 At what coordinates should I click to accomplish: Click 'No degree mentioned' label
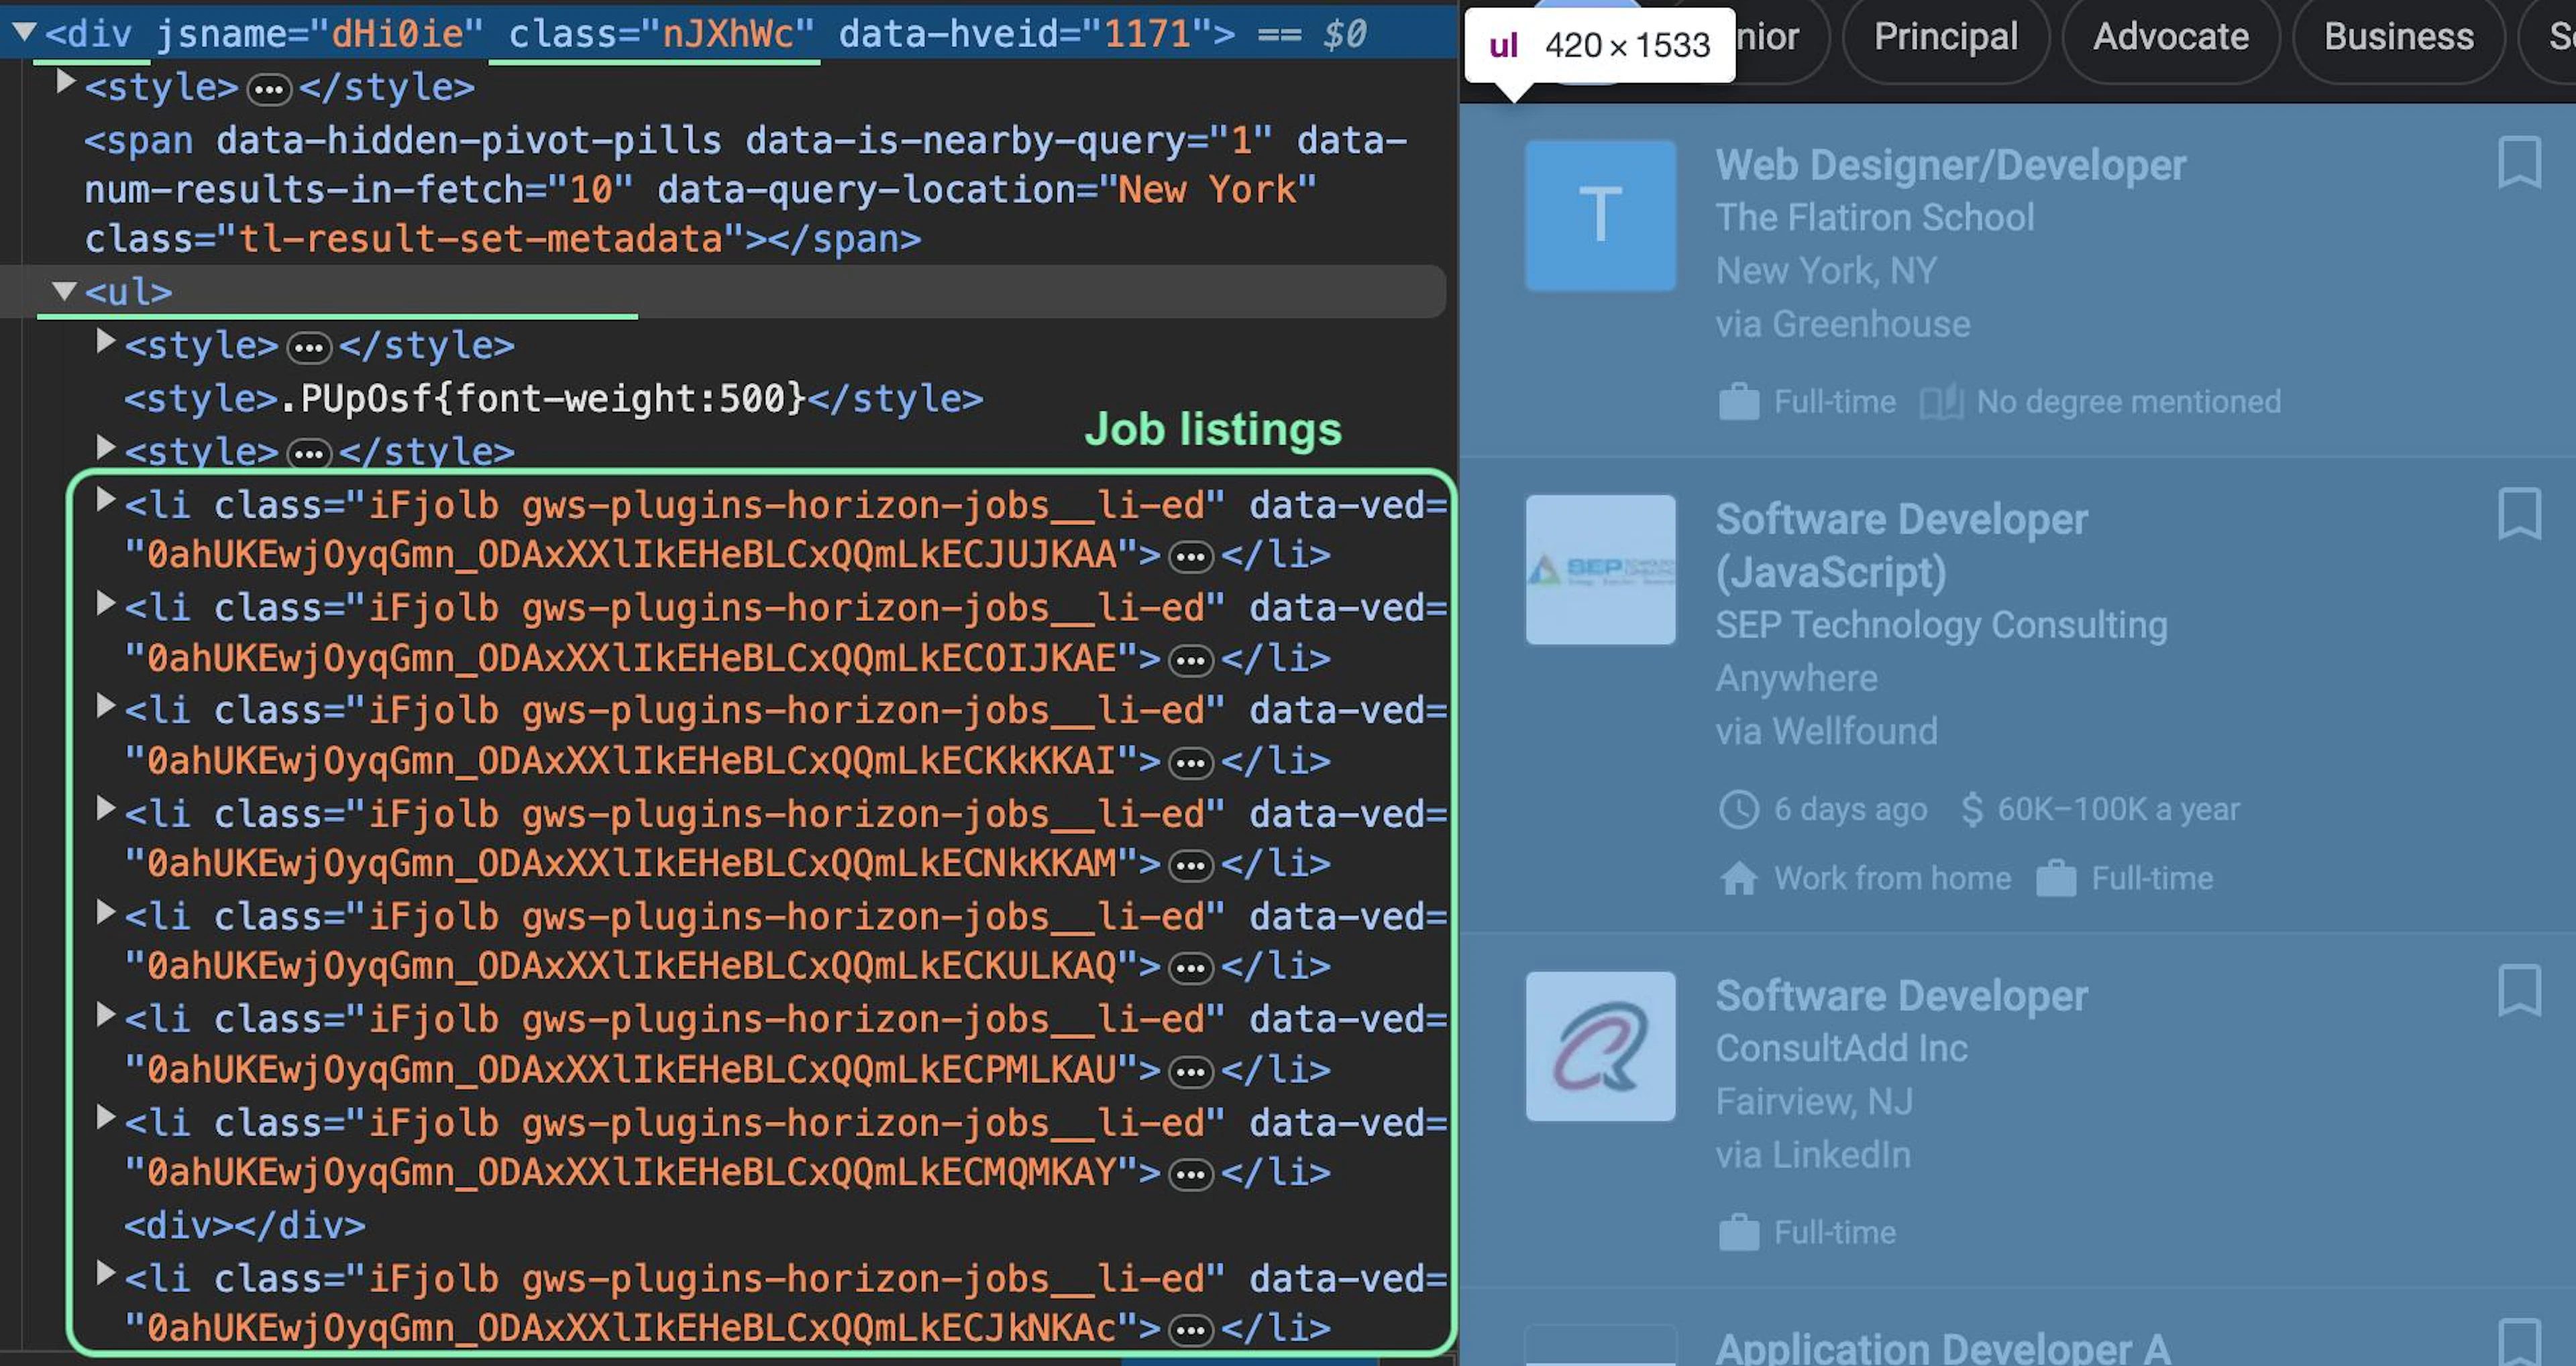coord(2129,402)
